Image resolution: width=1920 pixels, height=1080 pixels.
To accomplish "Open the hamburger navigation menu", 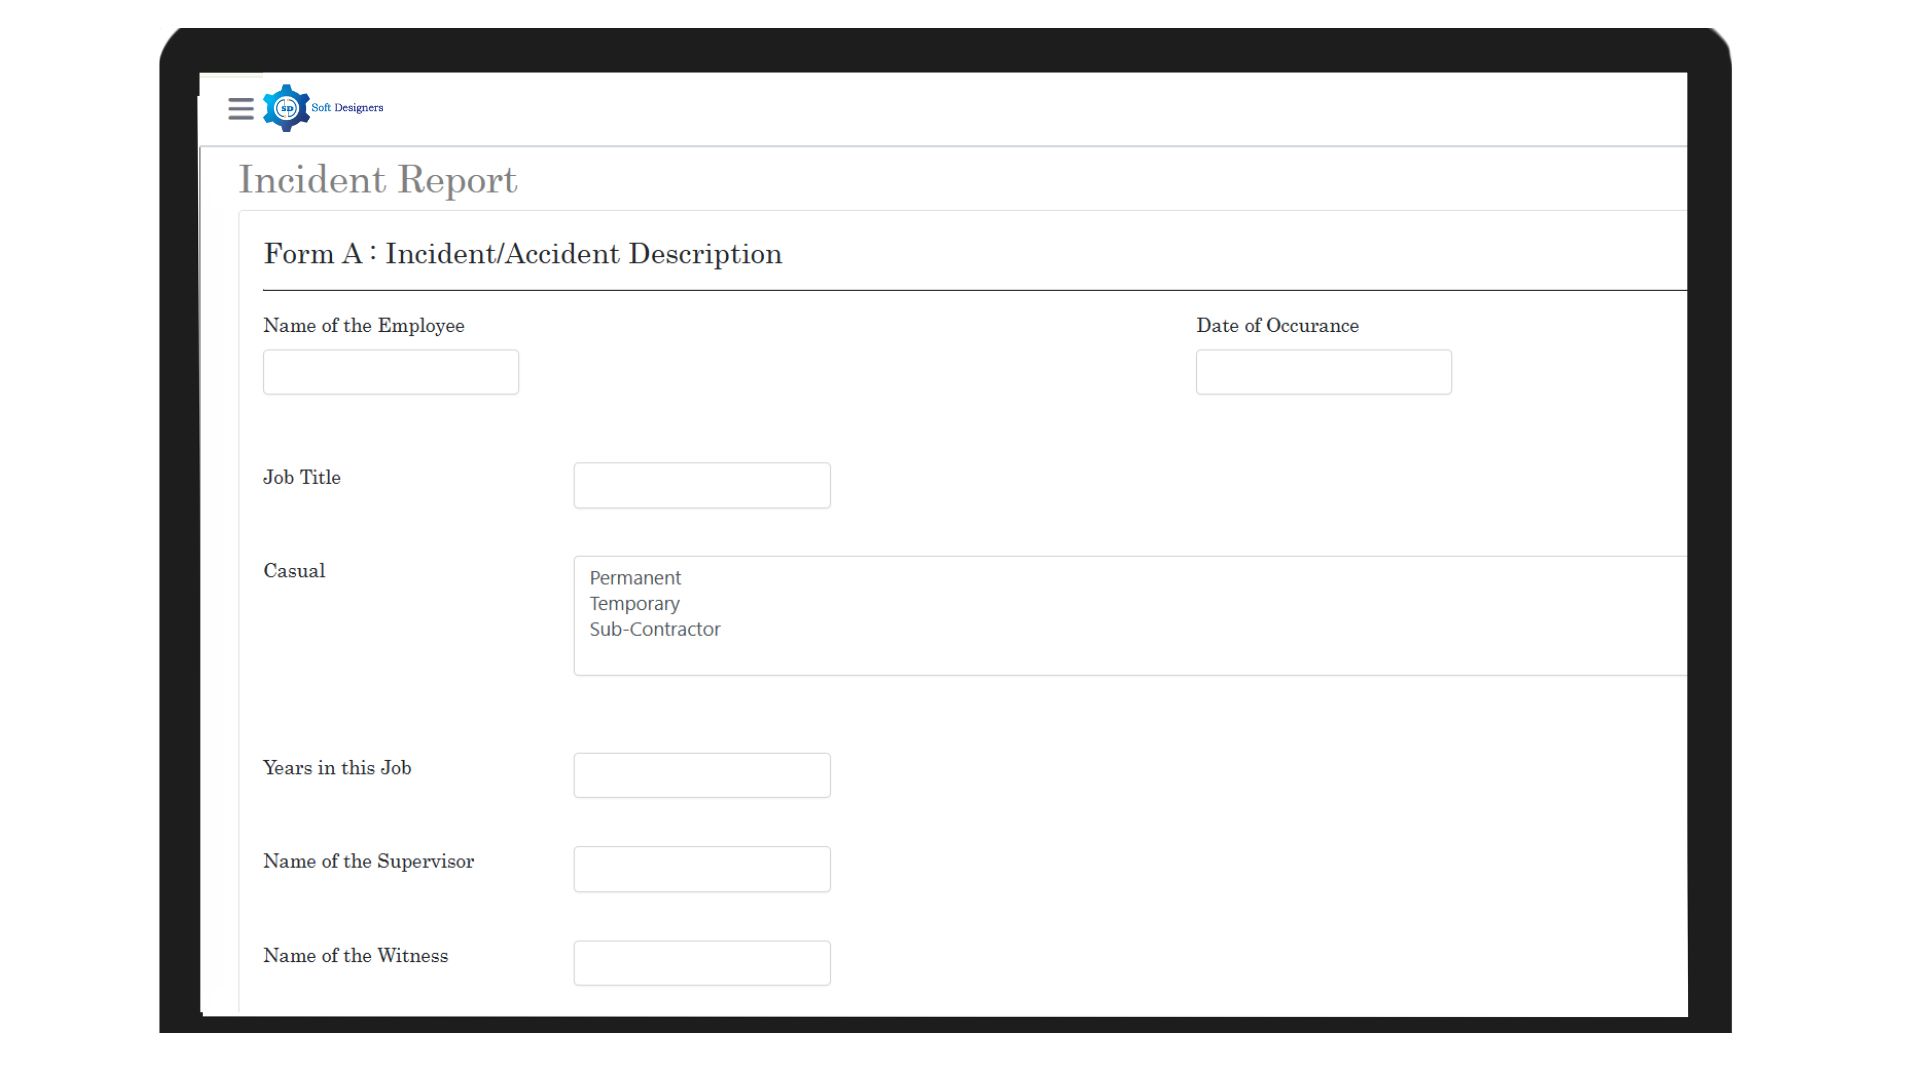I will (240, 108).
